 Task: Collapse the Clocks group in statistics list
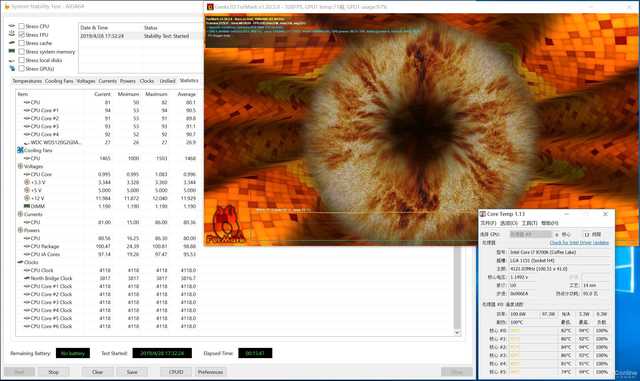[x=20, y=262]
